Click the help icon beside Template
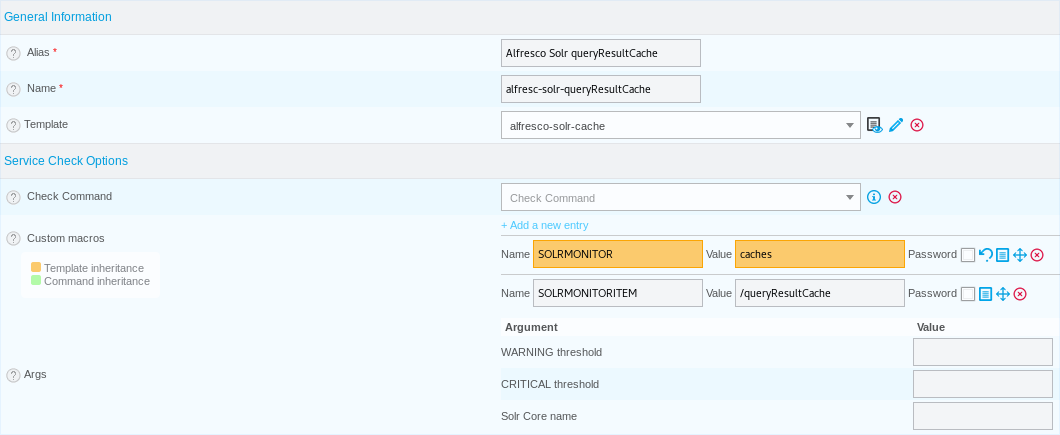 point(14,125)
